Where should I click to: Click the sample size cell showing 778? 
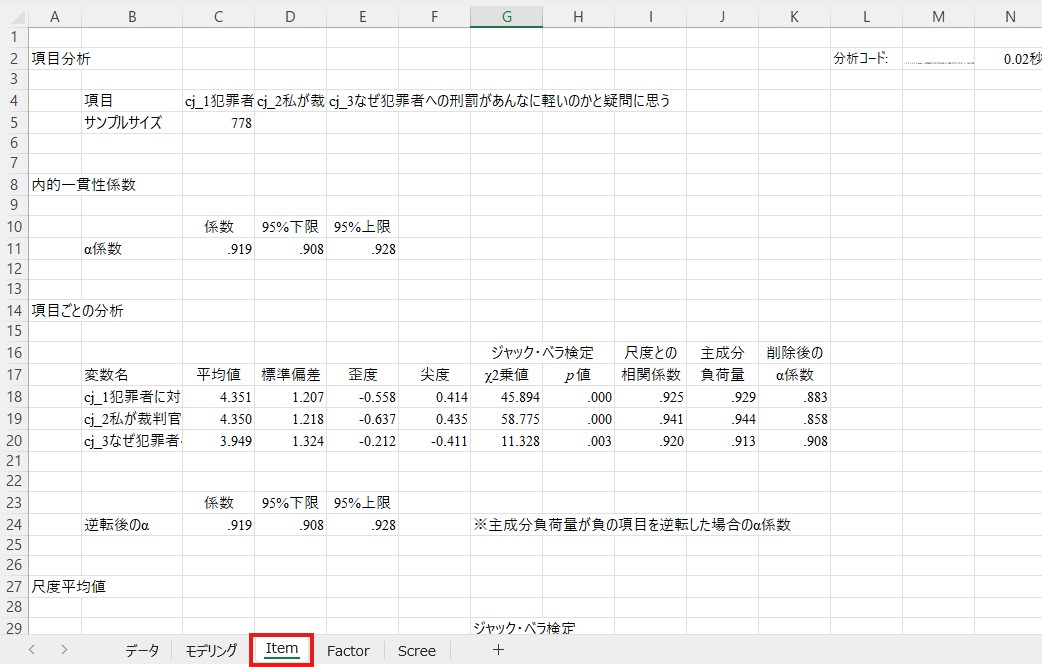(218, 123)
